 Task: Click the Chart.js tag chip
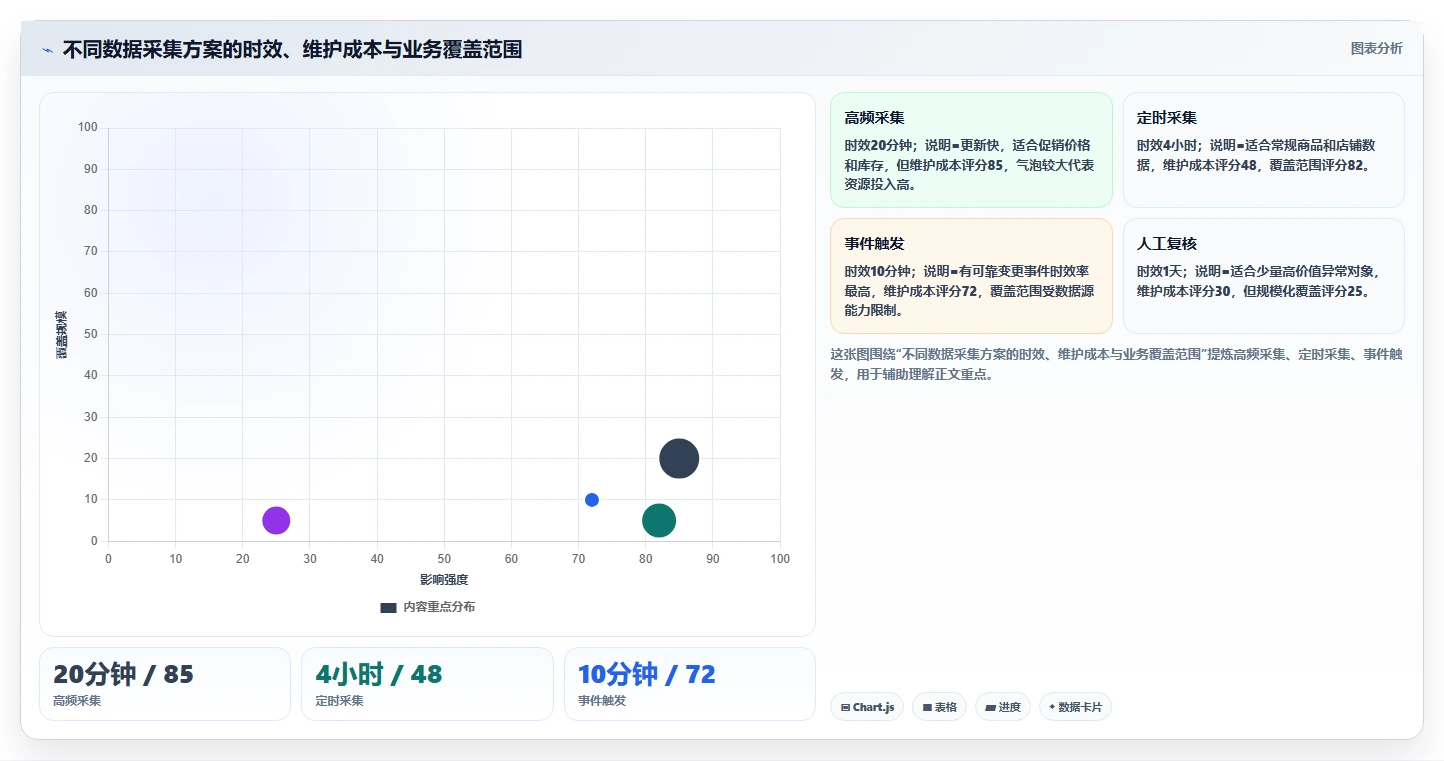pyautogui.click(x=867, y=707)
